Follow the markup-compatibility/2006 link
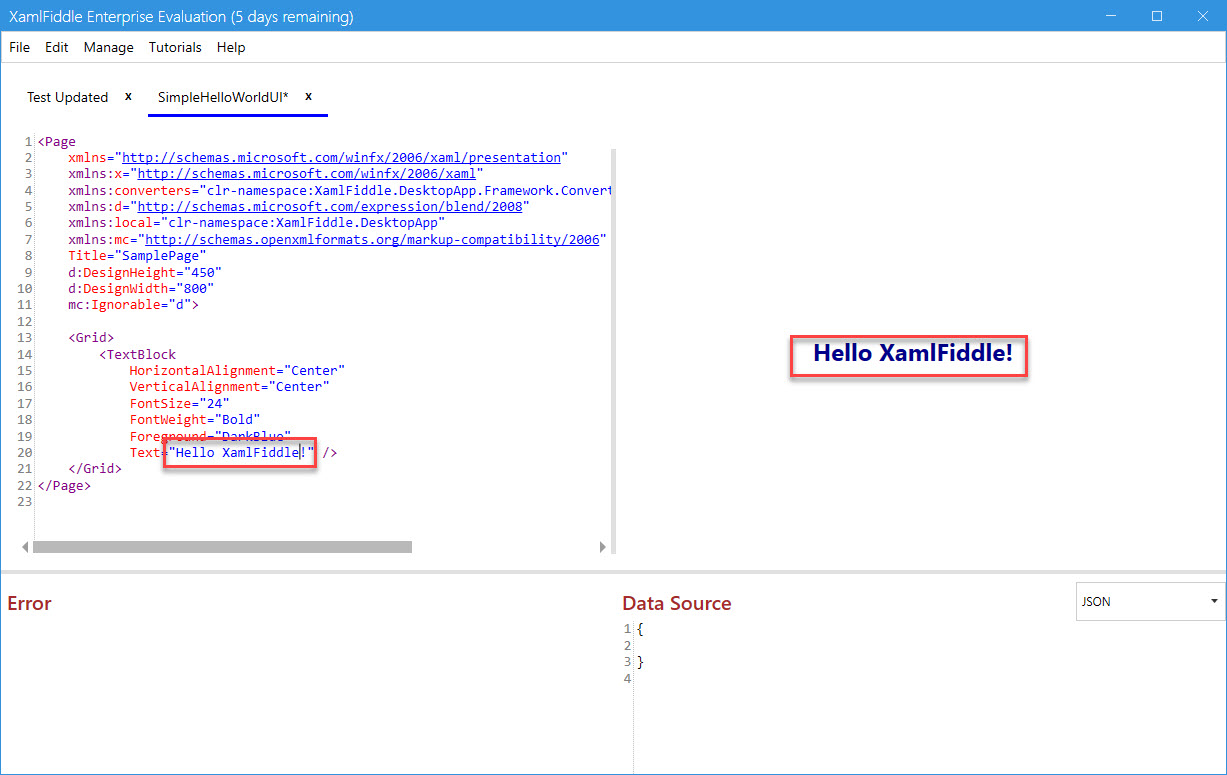 pos(372,240)
